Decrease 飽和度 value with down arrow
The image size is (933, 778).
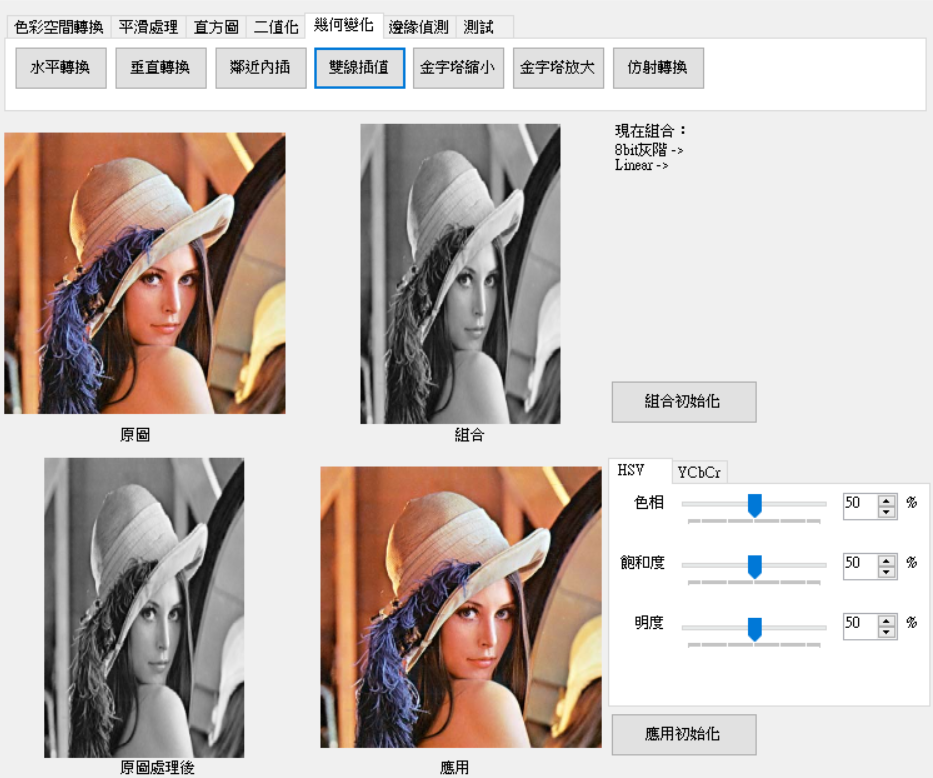(x=887, y=572)
